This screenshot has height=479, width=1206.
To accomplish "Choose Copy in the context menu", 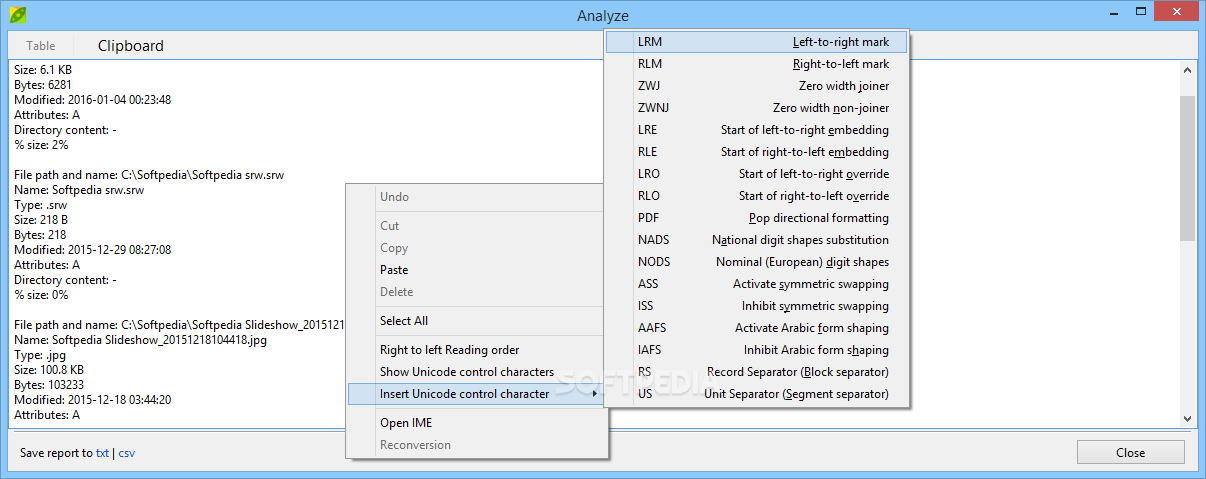I will 477,248.
